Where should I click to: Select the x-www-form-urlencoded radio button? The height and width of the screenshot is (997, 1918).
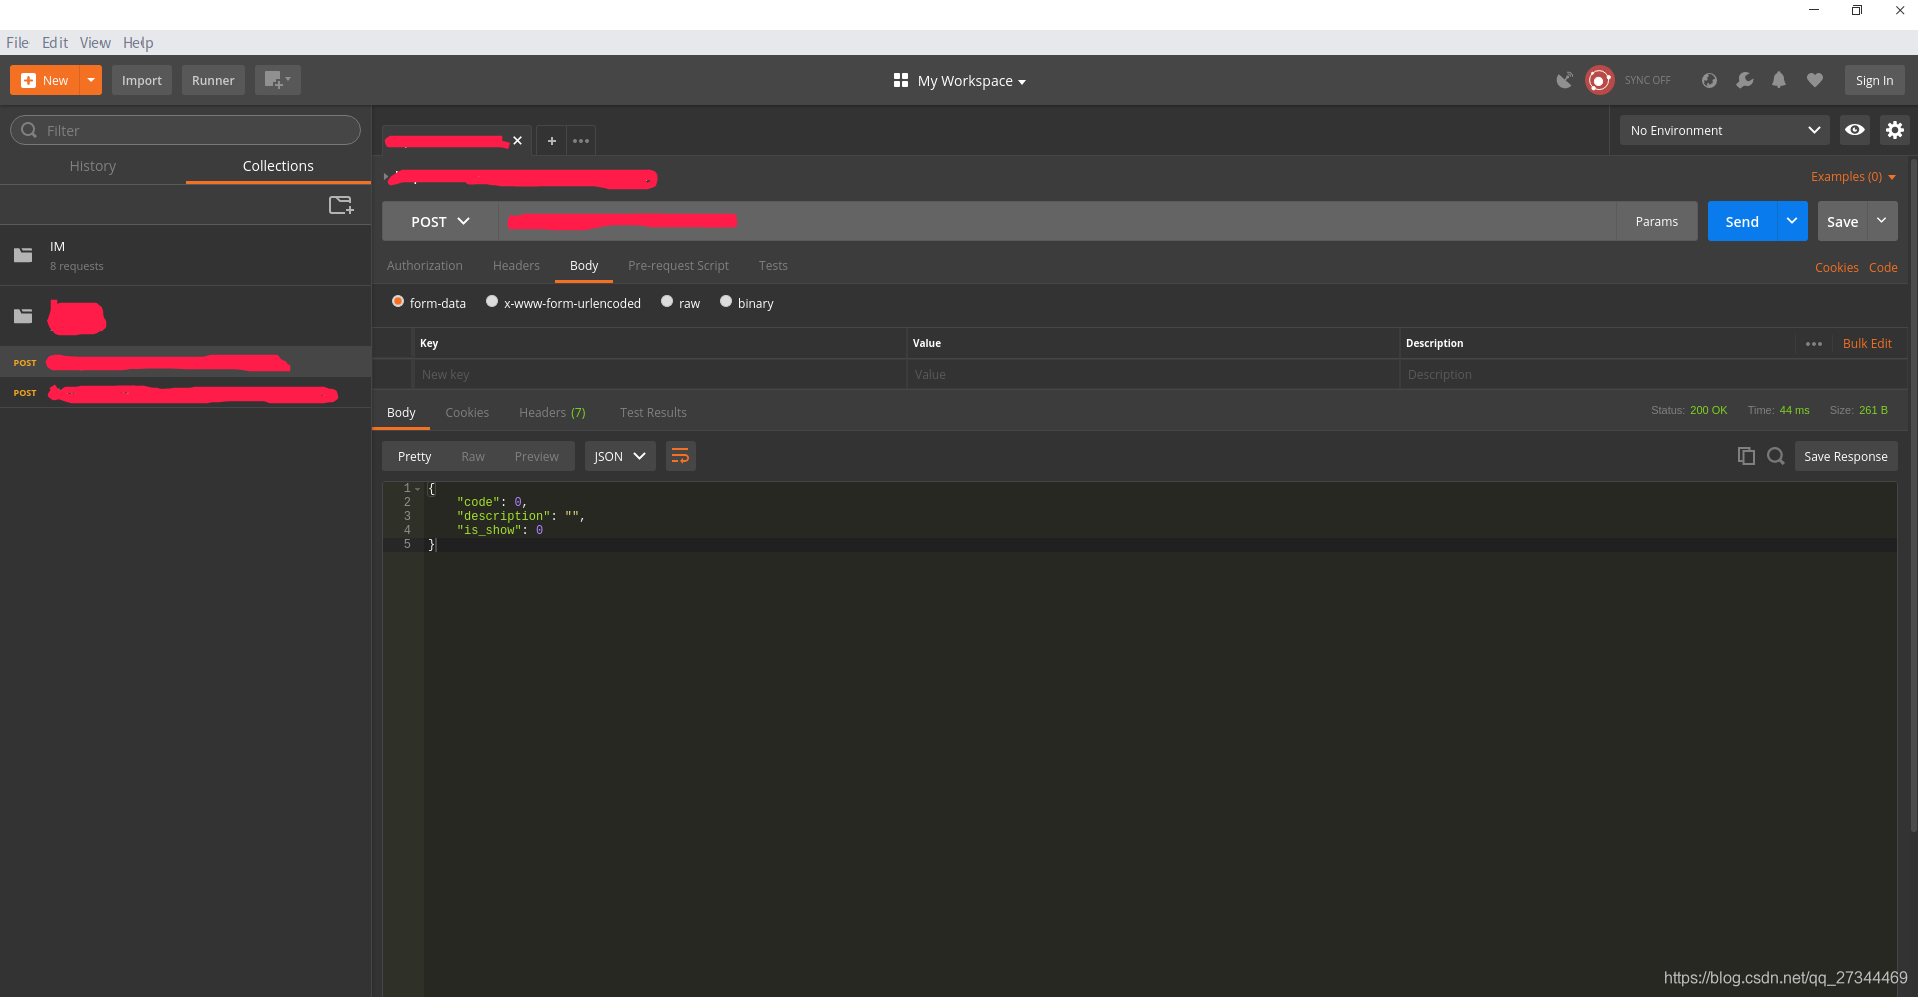(491, 301)
